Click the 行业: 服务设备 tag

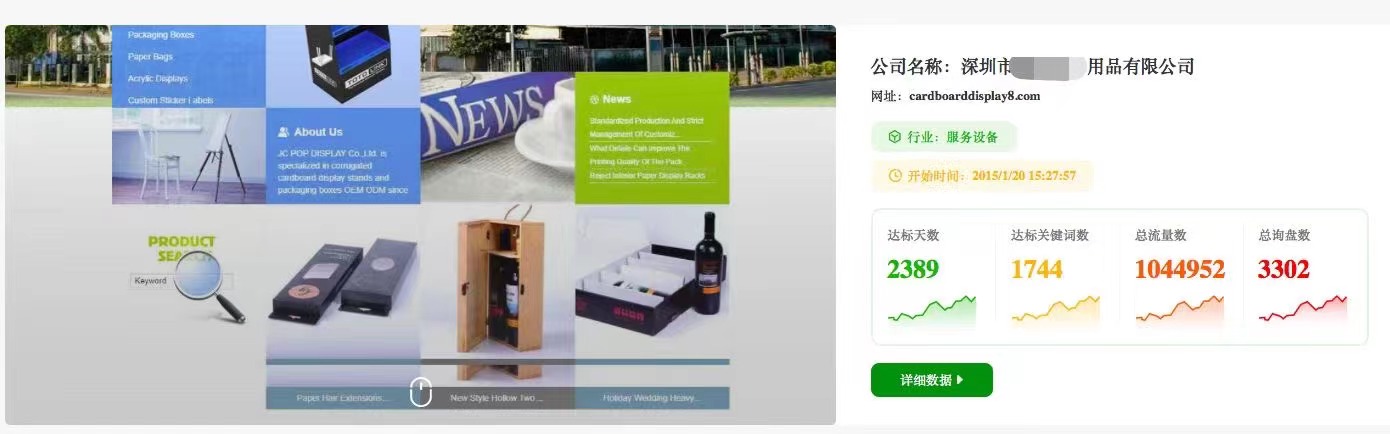(x=944, y=137)
